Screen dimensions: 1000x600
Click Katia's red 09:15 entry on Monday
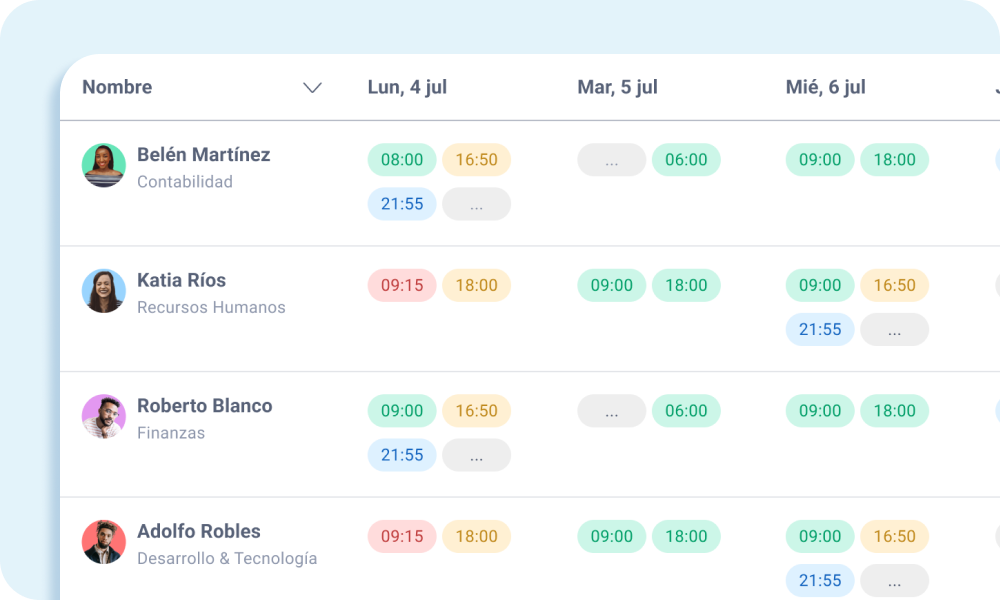401,285
